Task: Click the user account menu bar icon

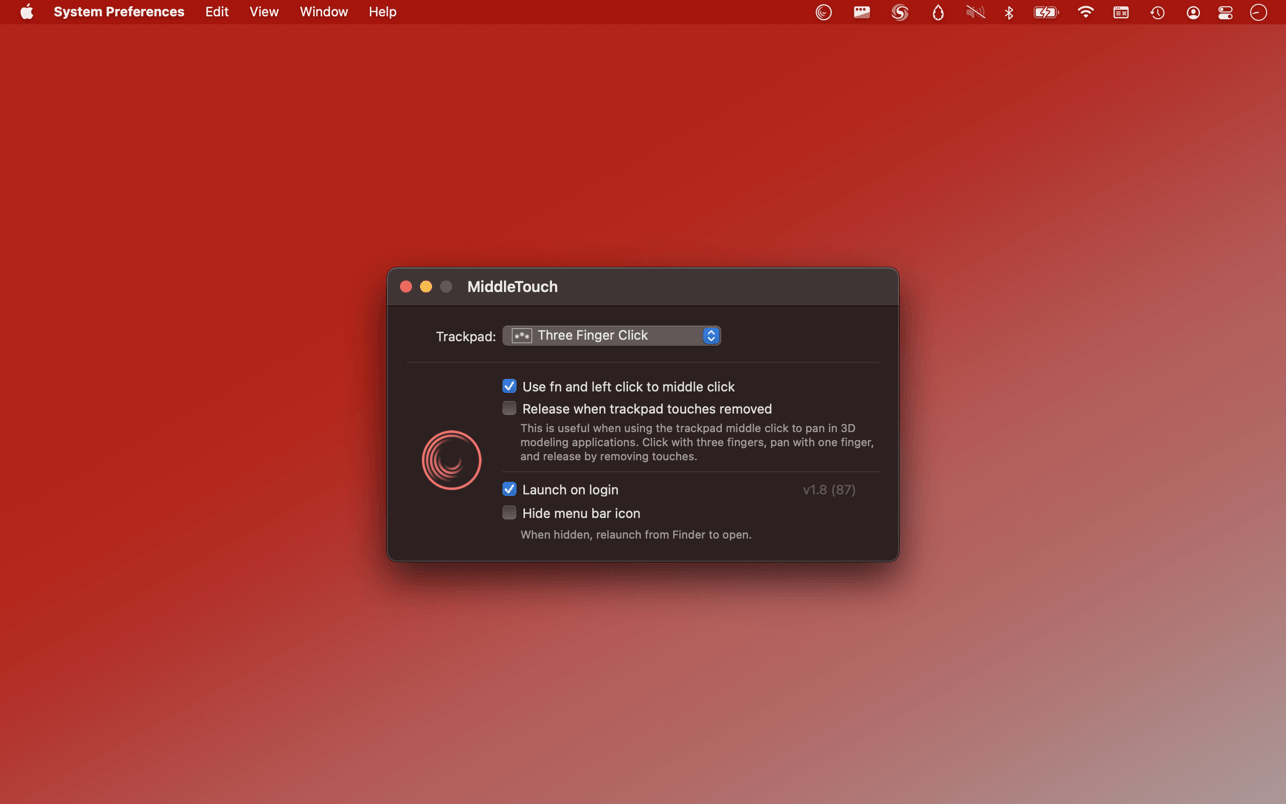Action: coord(1192,12)
